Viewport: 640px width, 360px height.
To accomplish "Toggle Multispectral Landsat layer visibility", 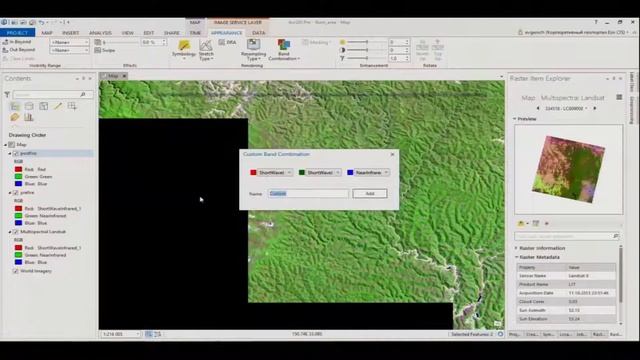I will click(16, 232).
